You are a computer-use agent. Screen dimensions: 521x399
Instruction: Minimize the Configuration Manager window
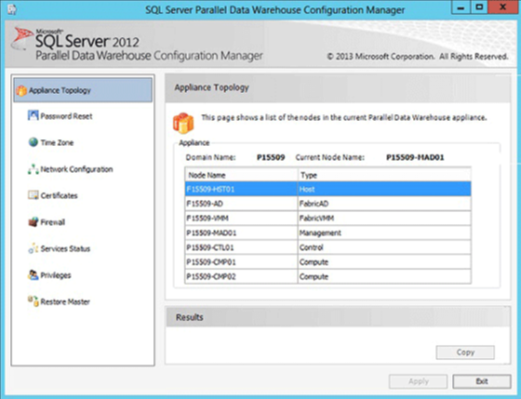coord(461,8)
